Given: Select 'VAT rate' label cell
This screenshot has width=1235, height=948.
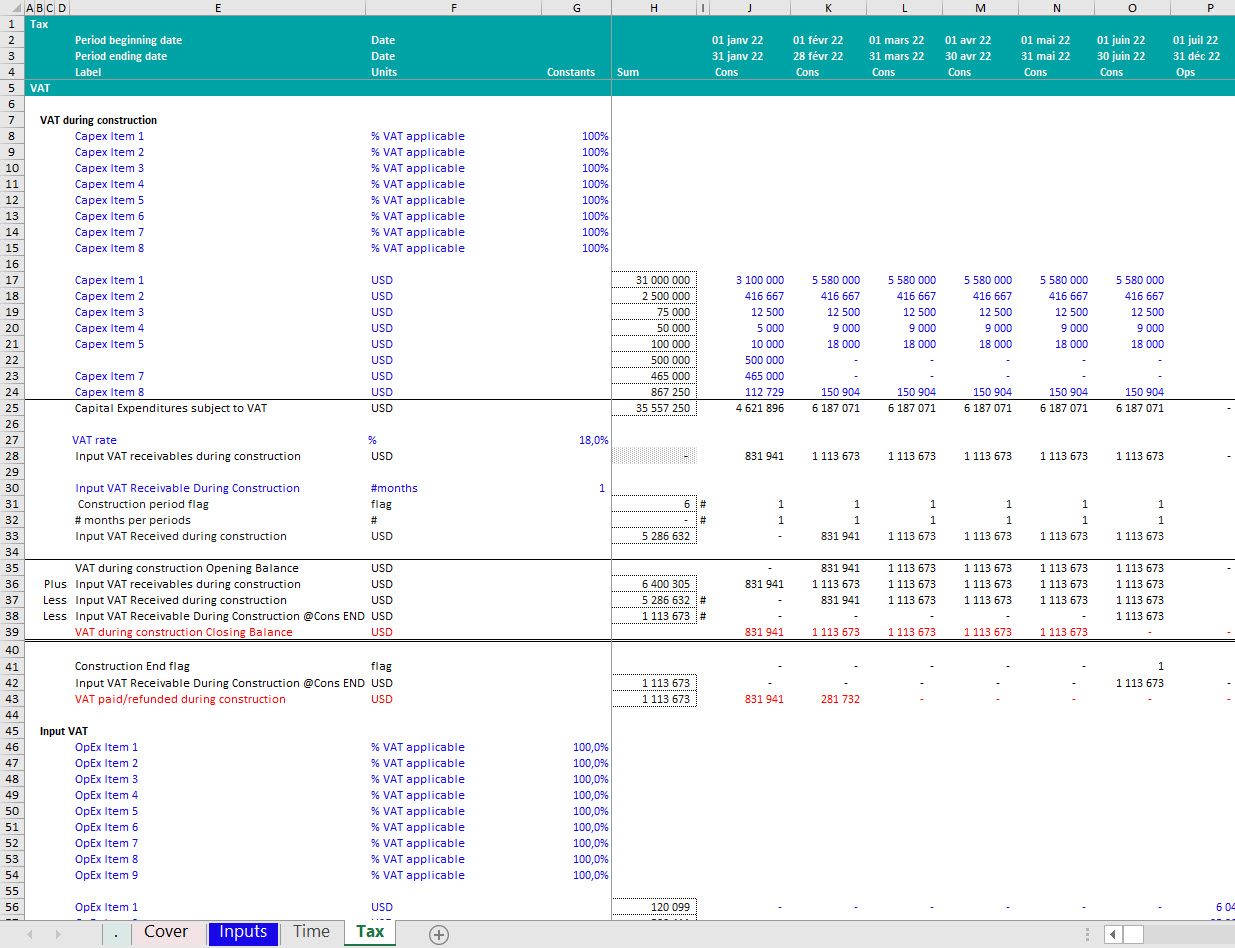Looking at the screenshot, I should (94, 440).
